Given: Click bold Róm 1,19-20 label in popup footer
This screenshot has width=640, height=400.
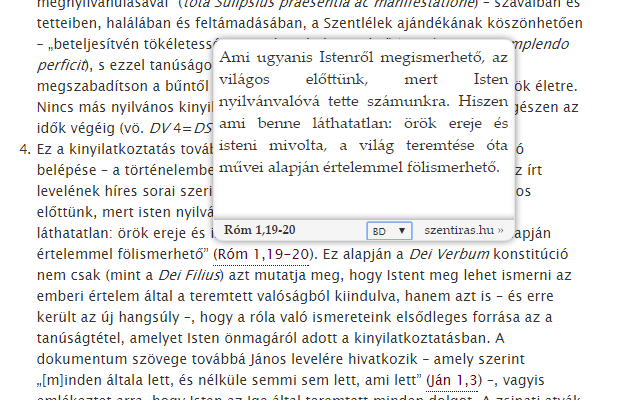Looking at the screenshot, I should (x=260, y=230).
